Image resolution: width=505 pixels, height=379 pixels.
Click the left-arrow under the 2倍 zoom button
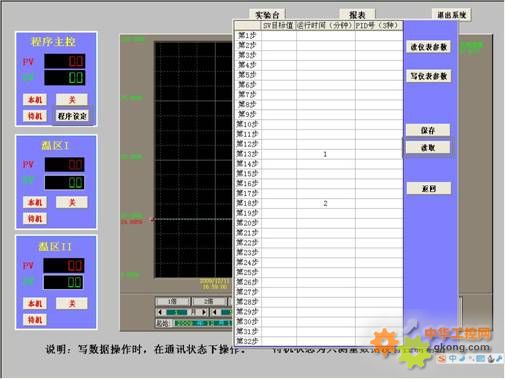[x=215, y=312]
